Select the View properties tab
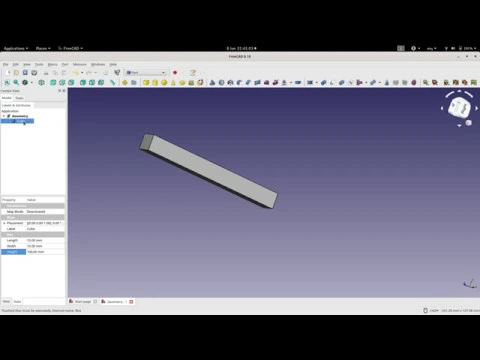This screenshot has height=360, width=480. click(6, 302)
